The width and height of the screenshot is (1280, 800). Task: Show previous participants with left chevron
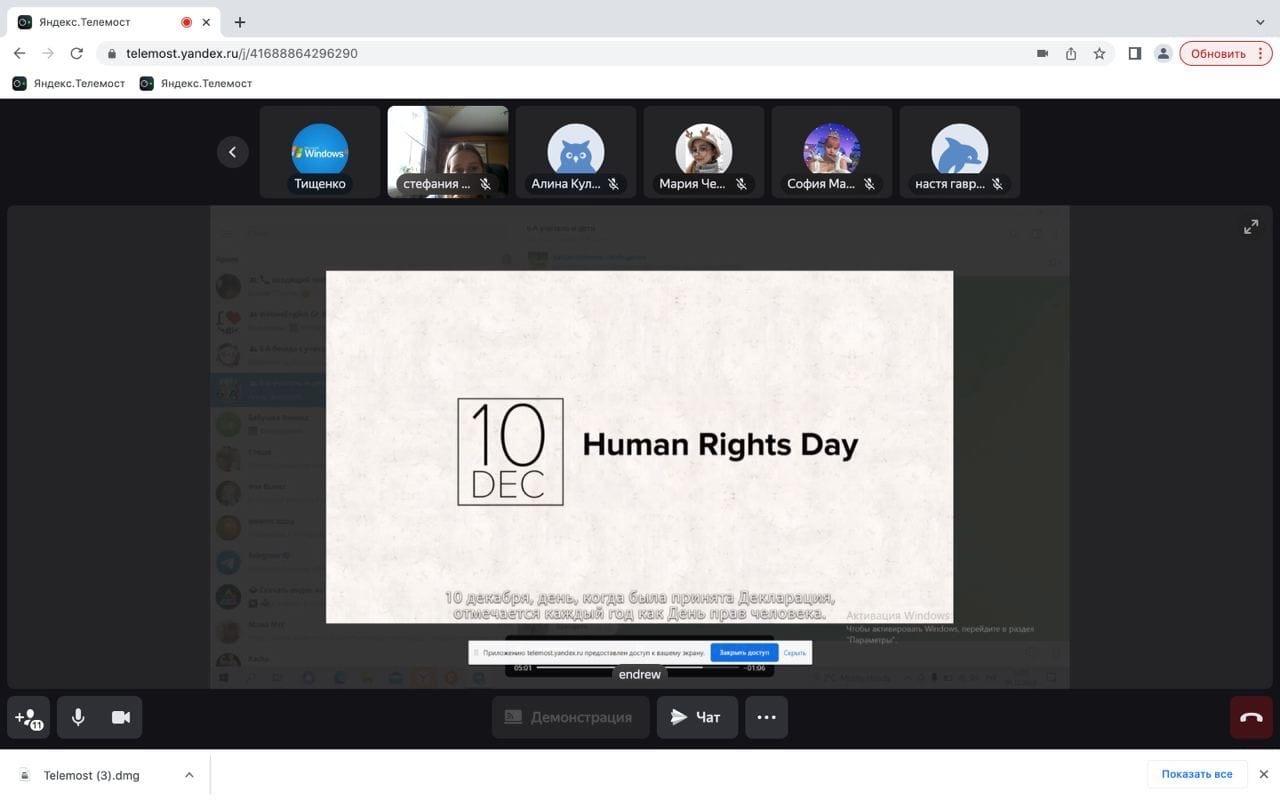click(232, 152)
